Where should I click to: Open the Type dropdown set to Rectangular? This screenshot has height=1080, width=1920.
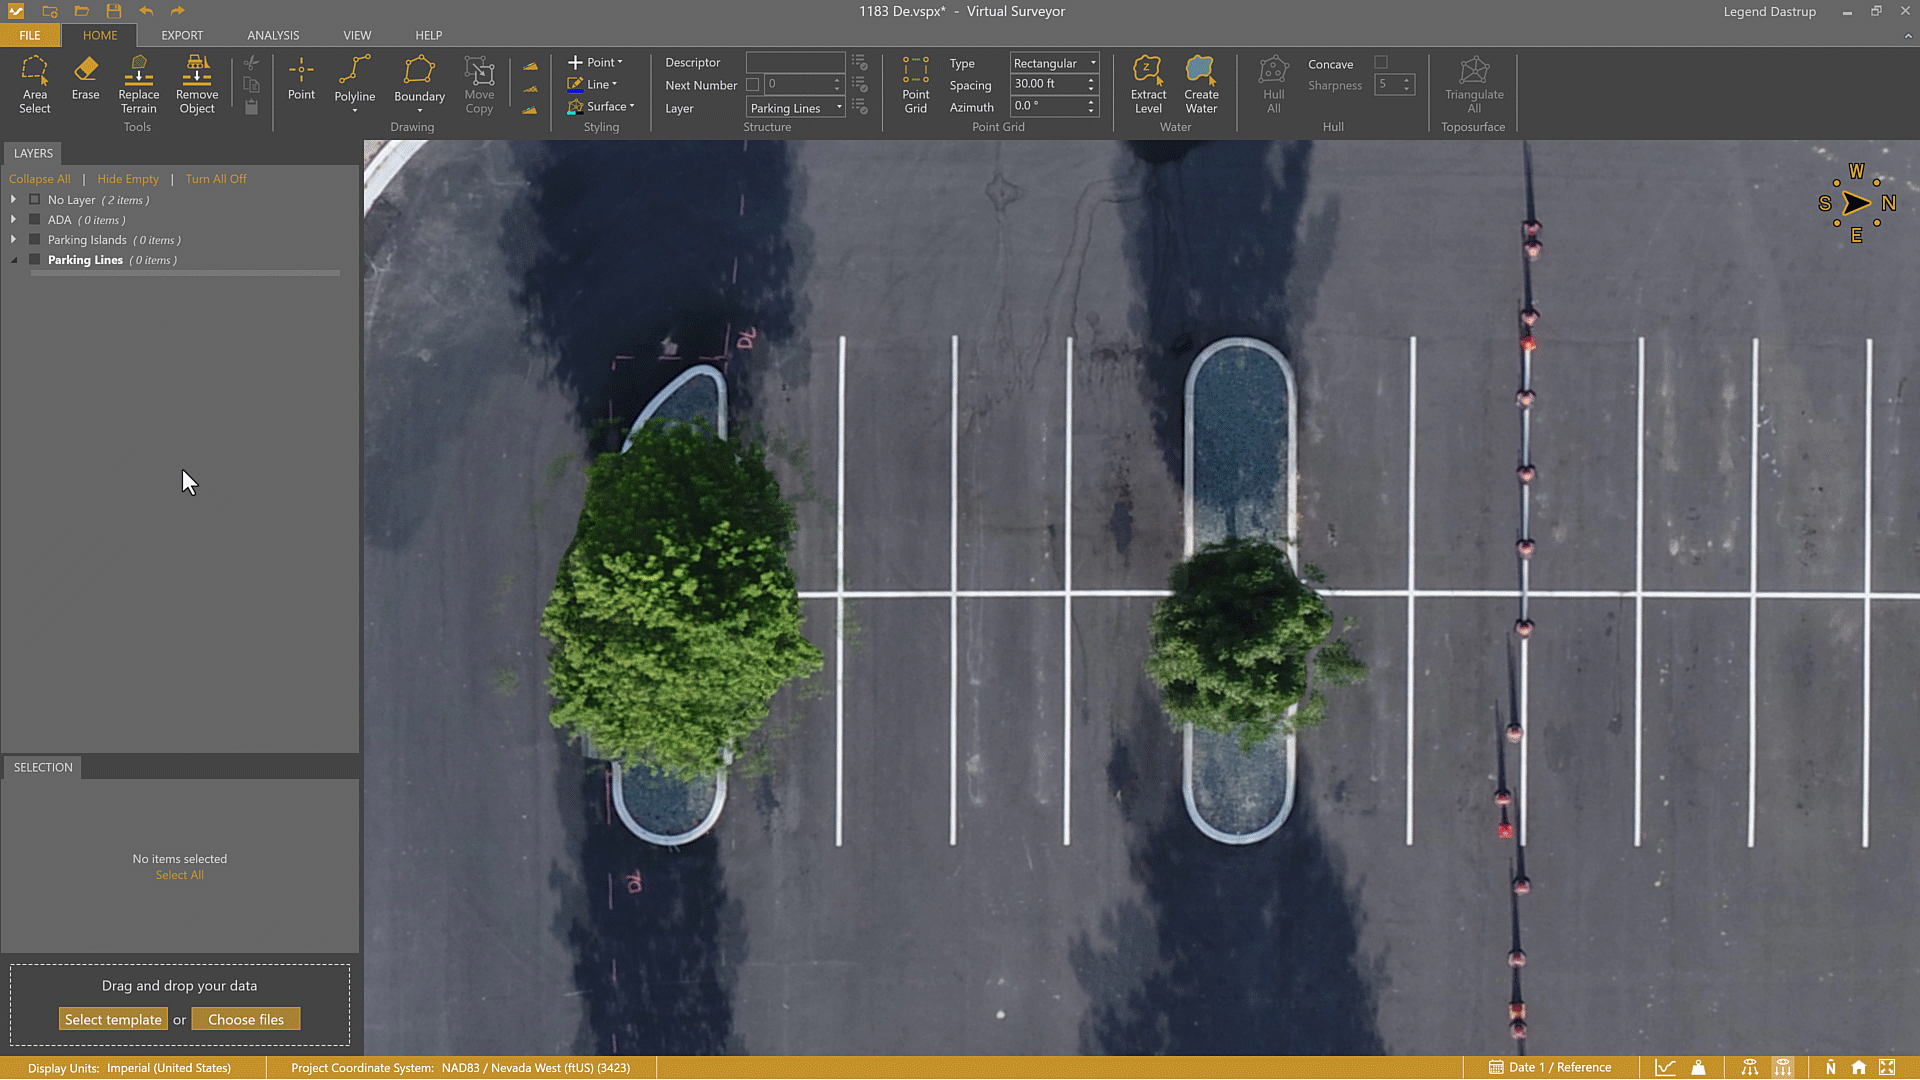coord(1054,63)
